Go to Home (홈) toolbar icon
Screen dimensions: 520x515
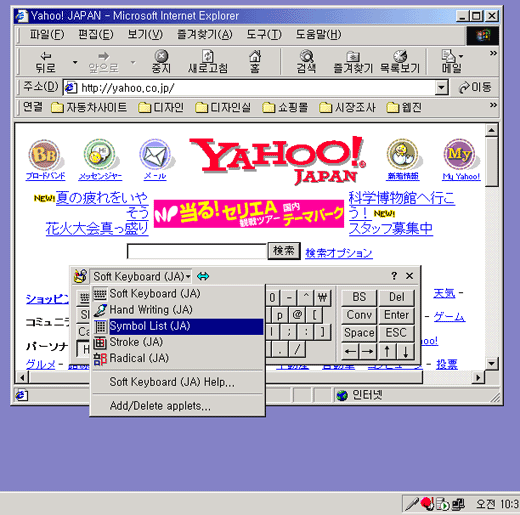point(255,56)
